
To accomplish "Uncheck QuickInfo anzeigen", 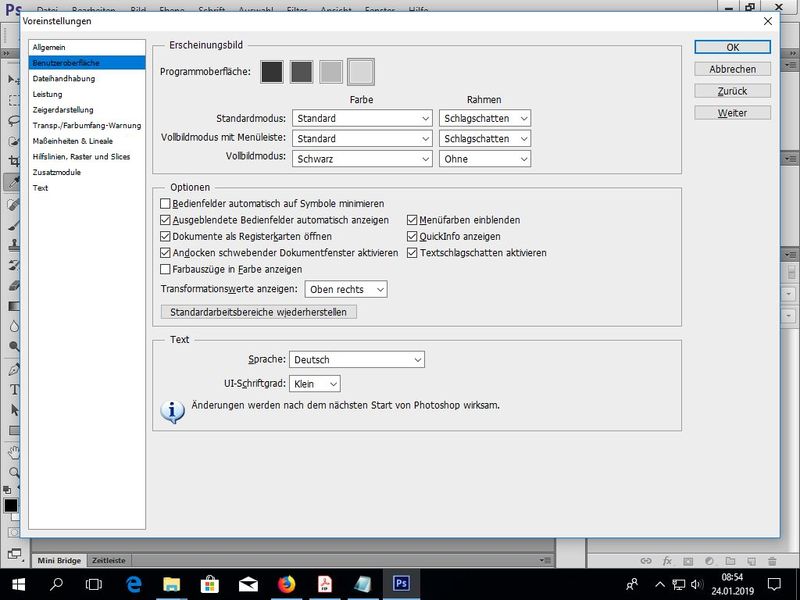I will [412, 237].
